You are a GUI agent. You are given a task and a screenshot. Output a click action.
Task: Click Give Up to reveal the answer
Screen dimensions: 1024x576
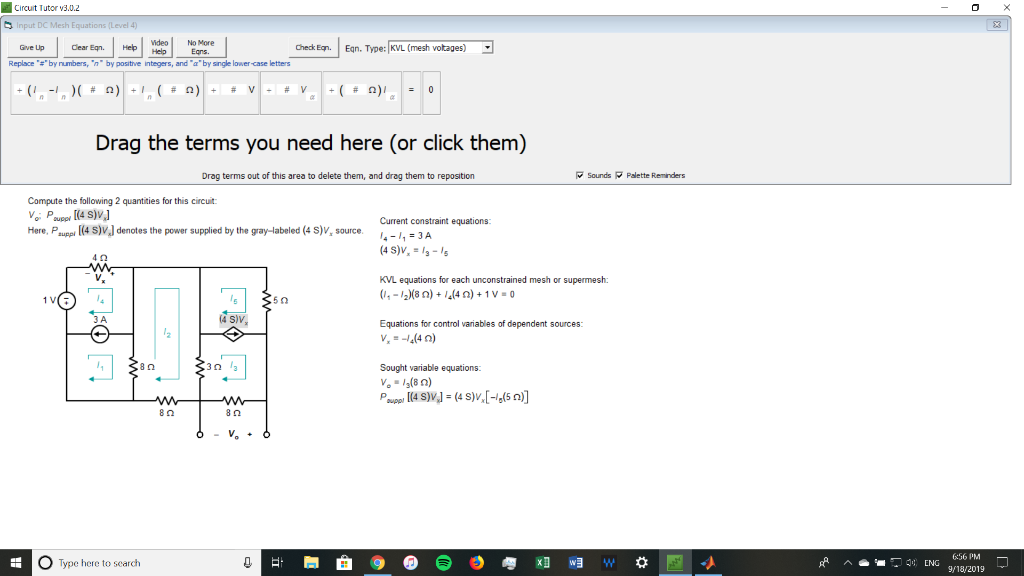tap(31, 47)
